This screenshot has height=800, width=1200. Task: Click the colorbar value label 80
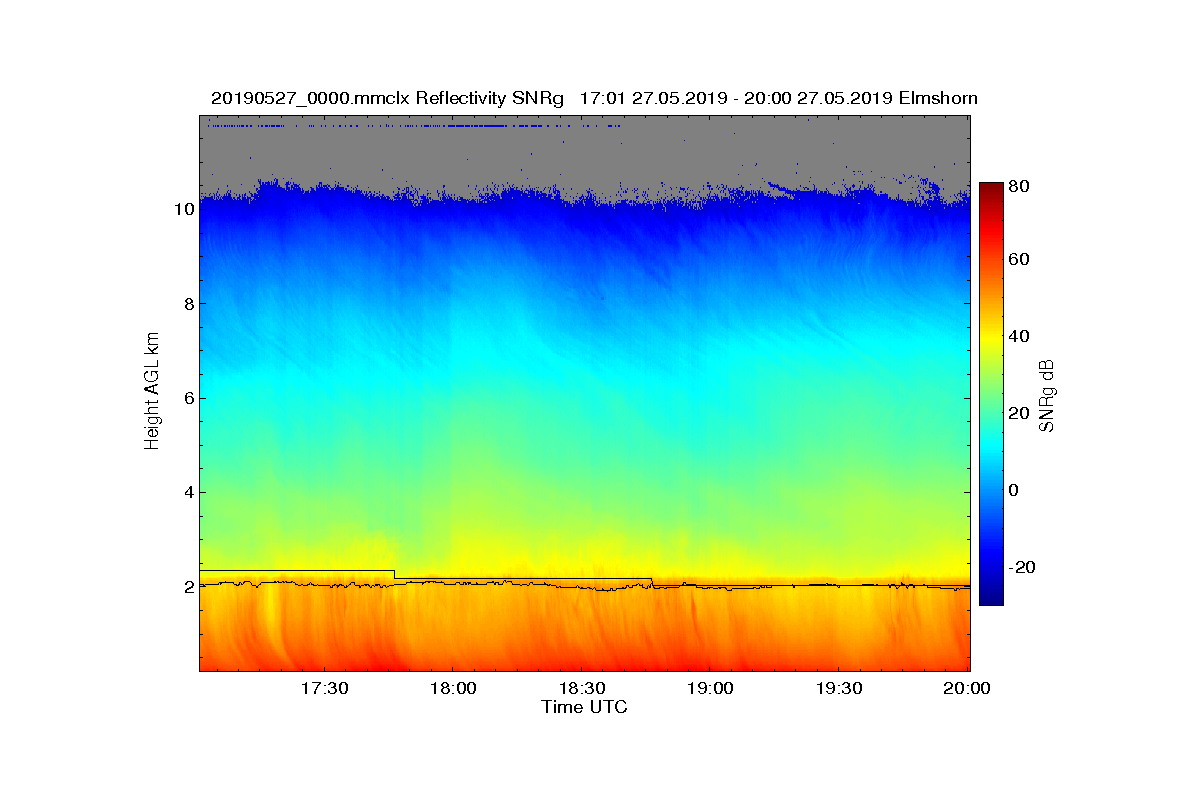click(x=1020, y=186)
